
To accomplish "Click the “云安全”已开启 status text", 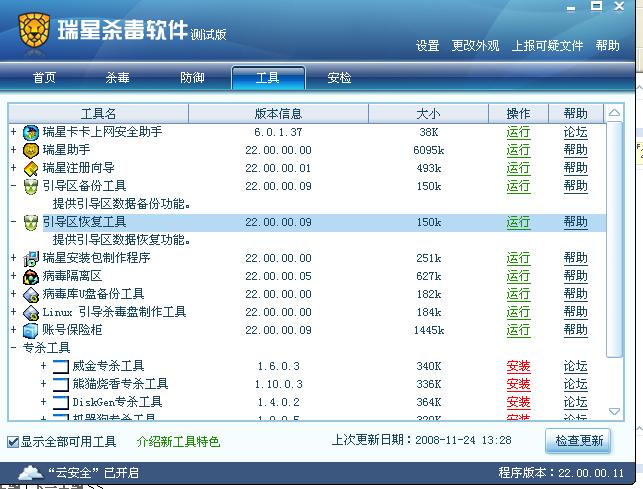I will click(x=93, y=473).
